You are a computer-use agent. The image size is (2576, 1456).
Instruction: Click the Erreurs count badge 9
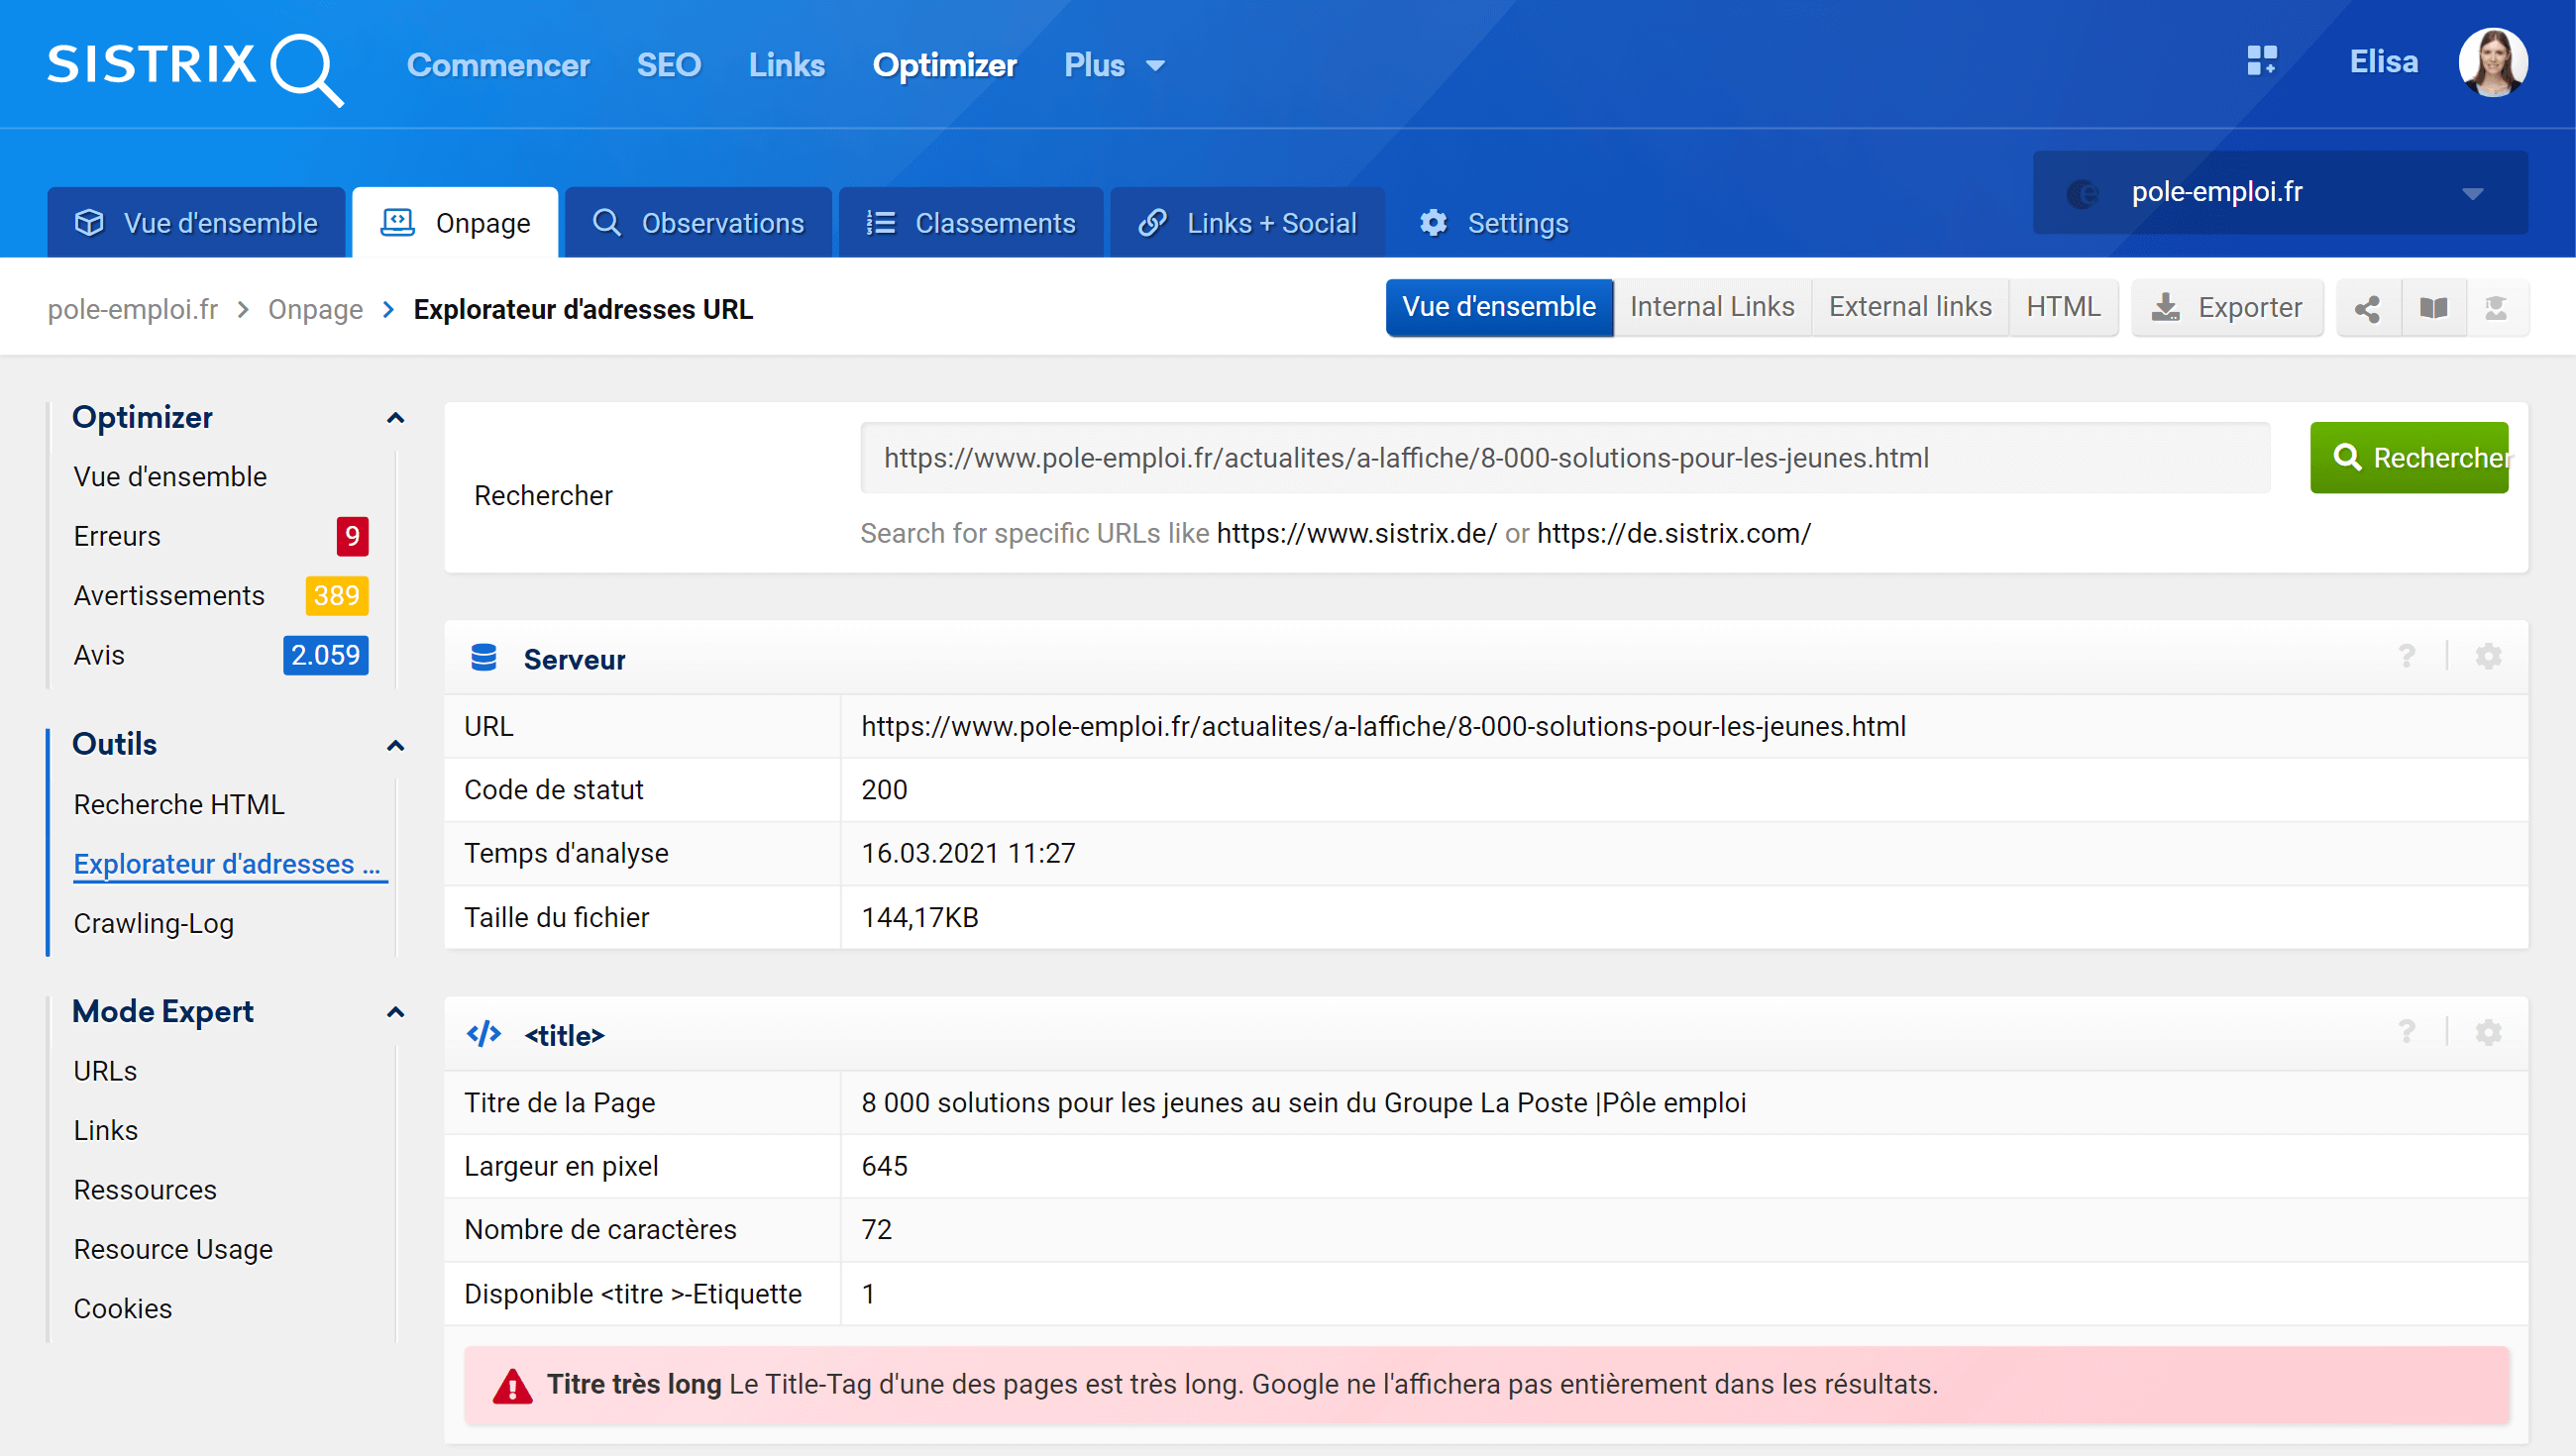[352, 536]
